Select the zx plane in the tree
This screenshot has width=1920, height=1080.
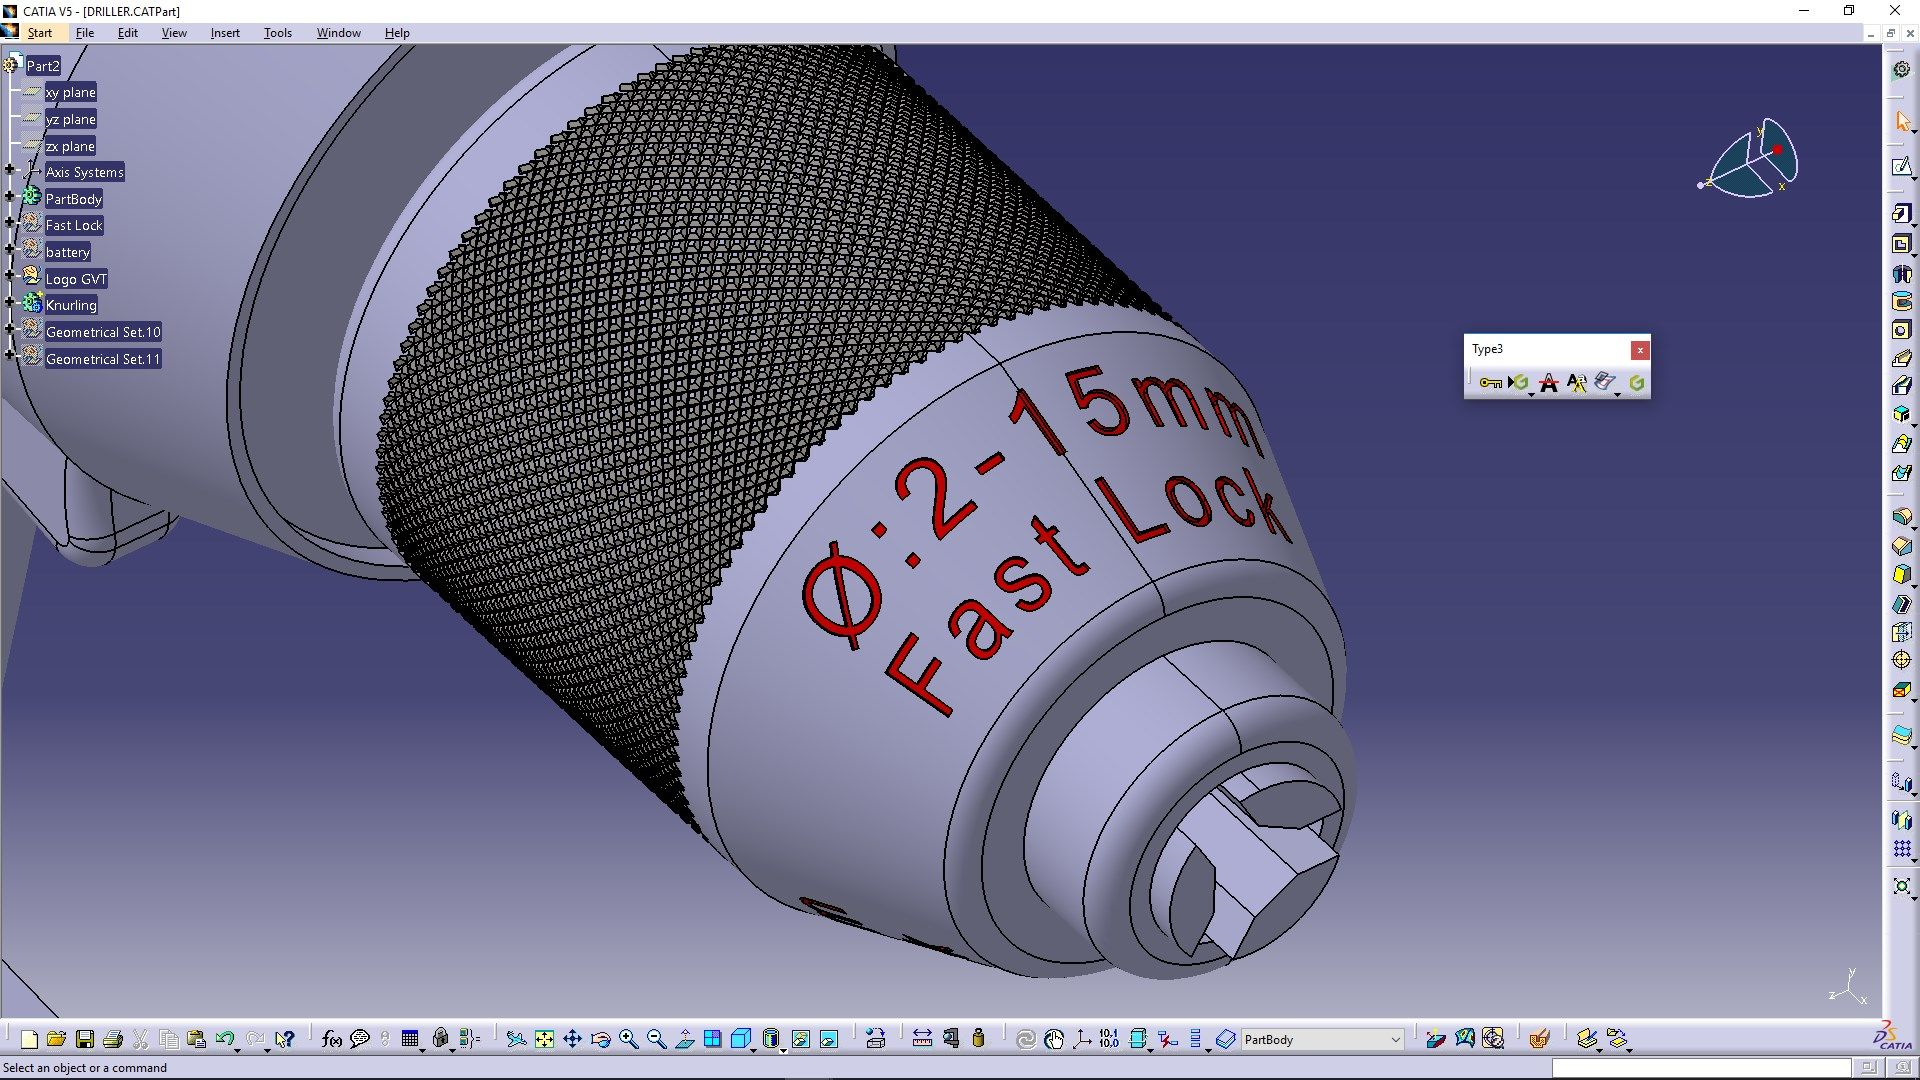tap(70, 146)
